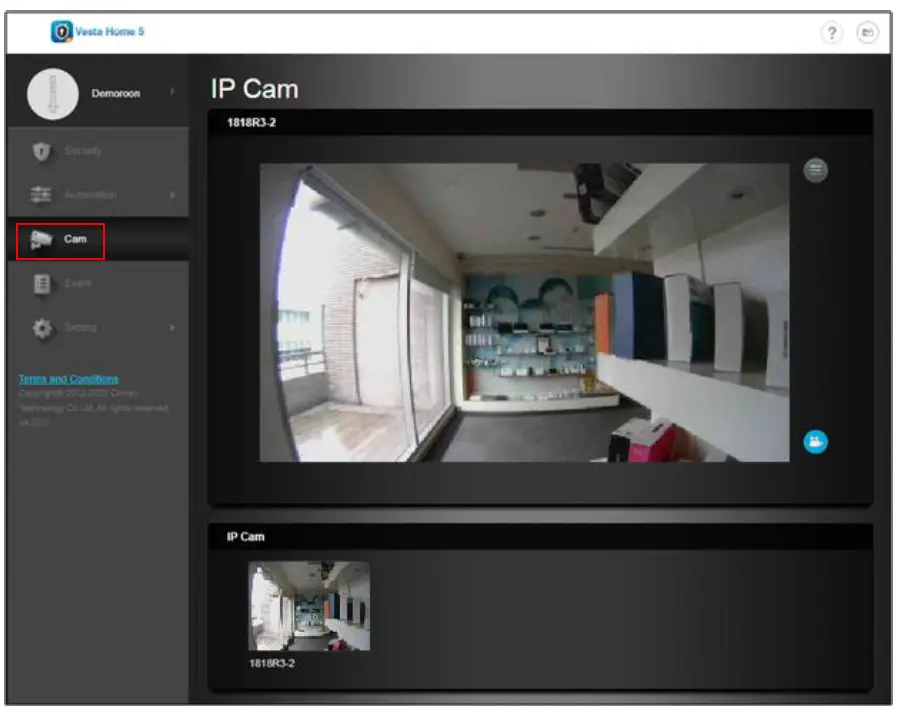Open the help question mark icon
Viewport: 903px width, 711px height.
pyautogui.click(x=831, y=33)
